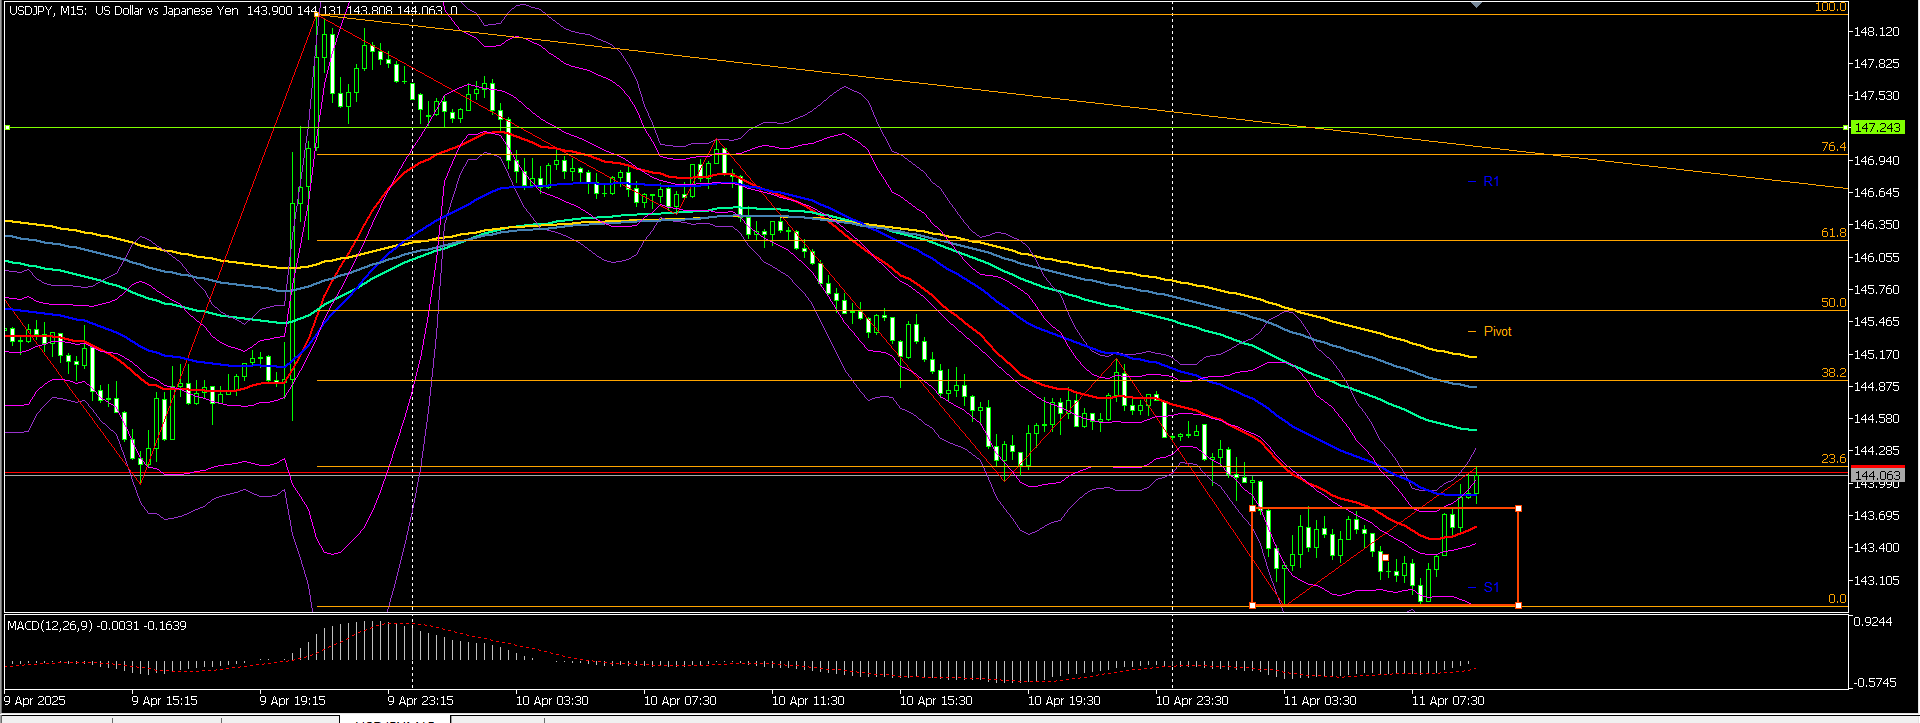
Task: Click the 10 Apr 07:30 time marker
Action: pyautogui.click(x=680, y=701)
